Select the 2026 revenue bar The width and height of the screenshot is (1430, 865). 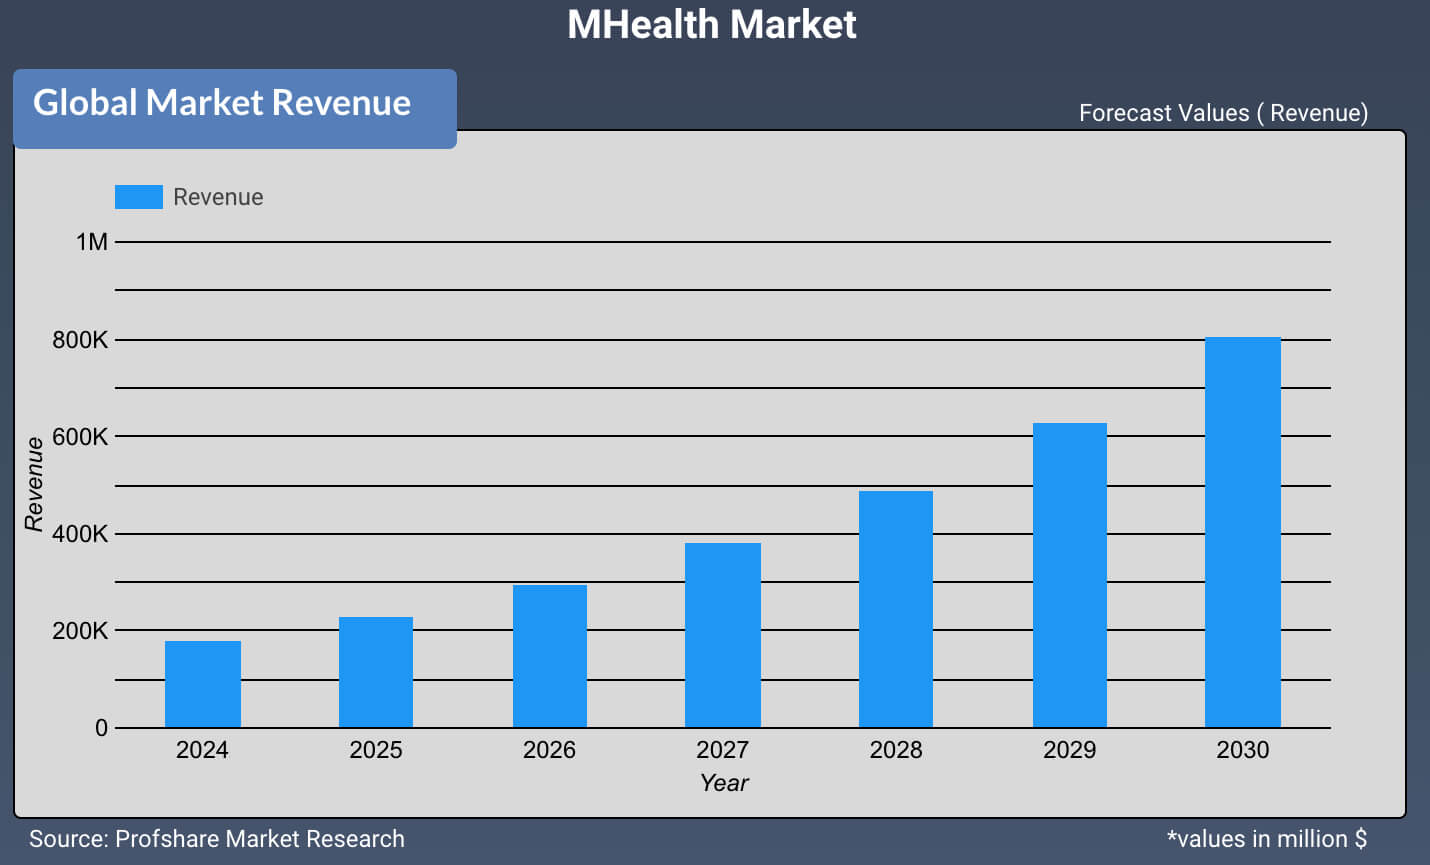pyautogui.click(x=549, y=656)
